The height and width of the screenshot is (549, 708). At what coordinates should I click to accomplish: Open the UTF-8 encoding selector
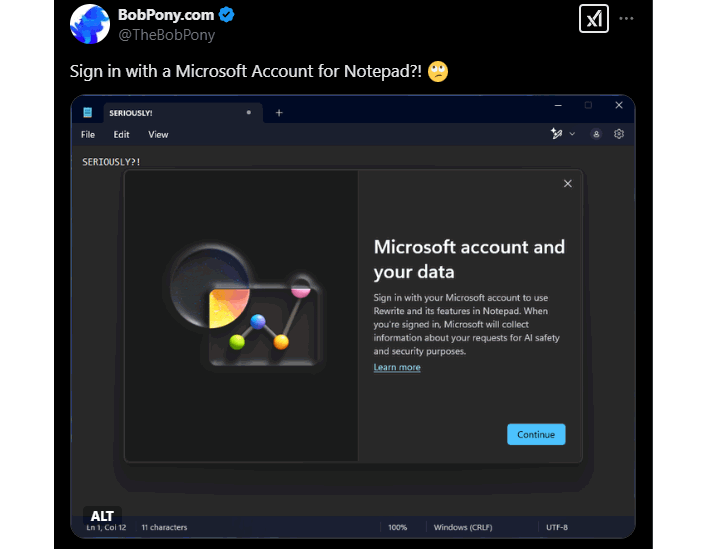click(x=557, y=527)
